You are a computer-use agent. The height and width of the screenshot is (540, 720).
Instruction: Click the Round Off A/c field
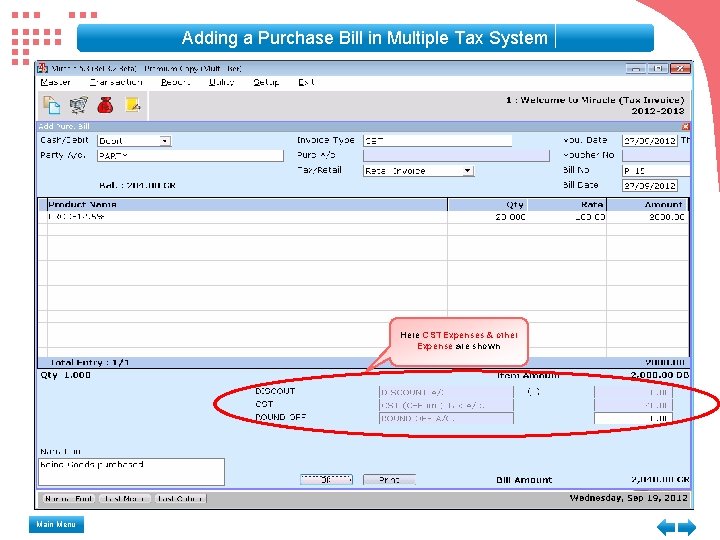pyautogui.click(x=446, y=418)
